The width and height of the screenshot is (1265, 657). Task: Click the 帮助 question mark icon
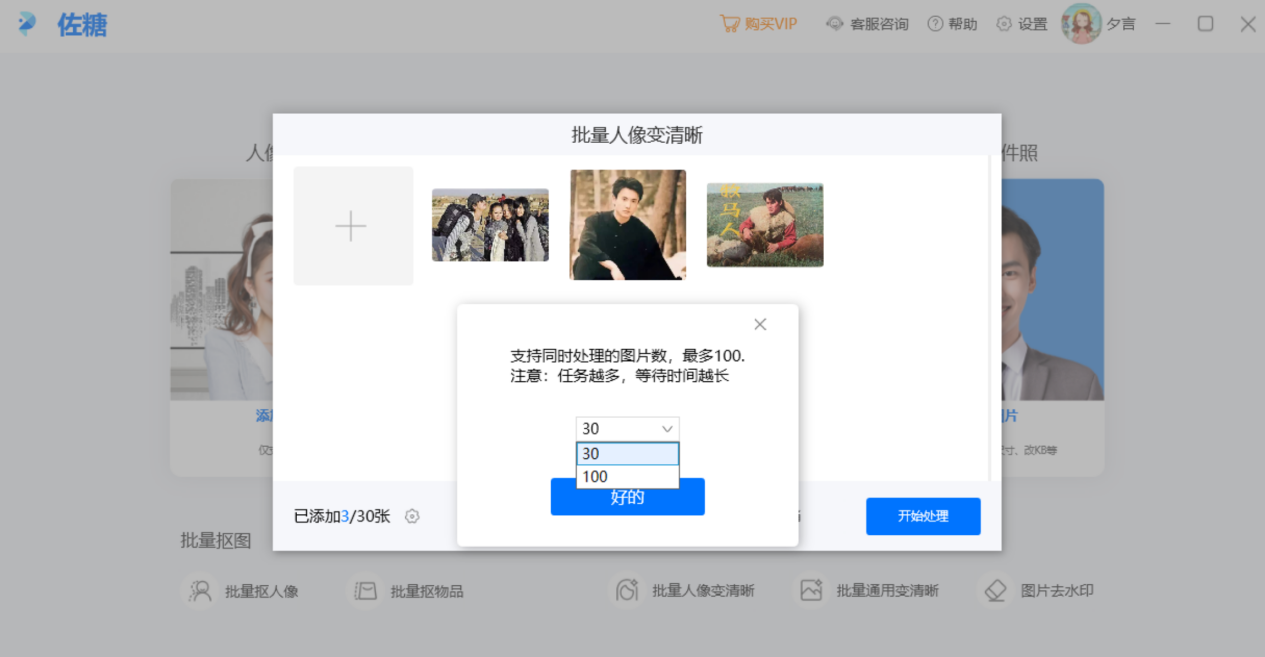pyautogui.click(x=933, y=23)
